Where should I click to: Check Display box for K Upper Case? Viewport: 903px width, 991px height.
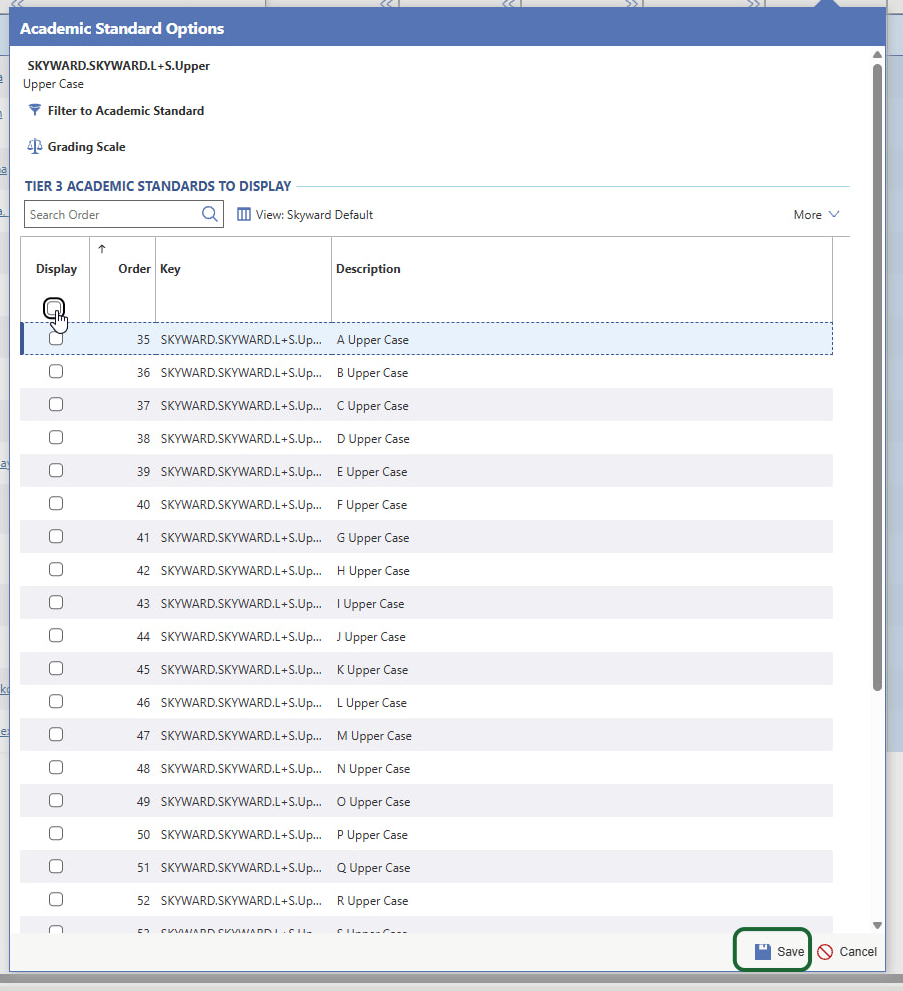56,669
